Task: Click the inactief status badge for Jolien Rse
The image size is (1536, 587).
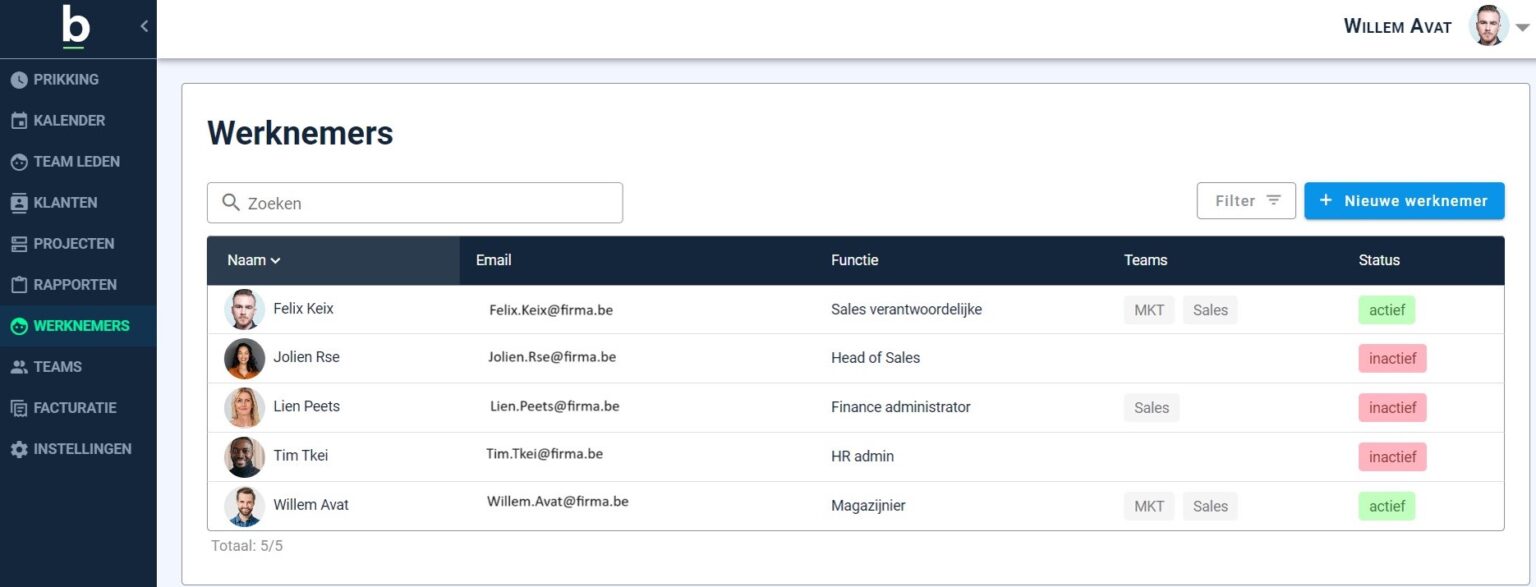Action: point(1392,358)
